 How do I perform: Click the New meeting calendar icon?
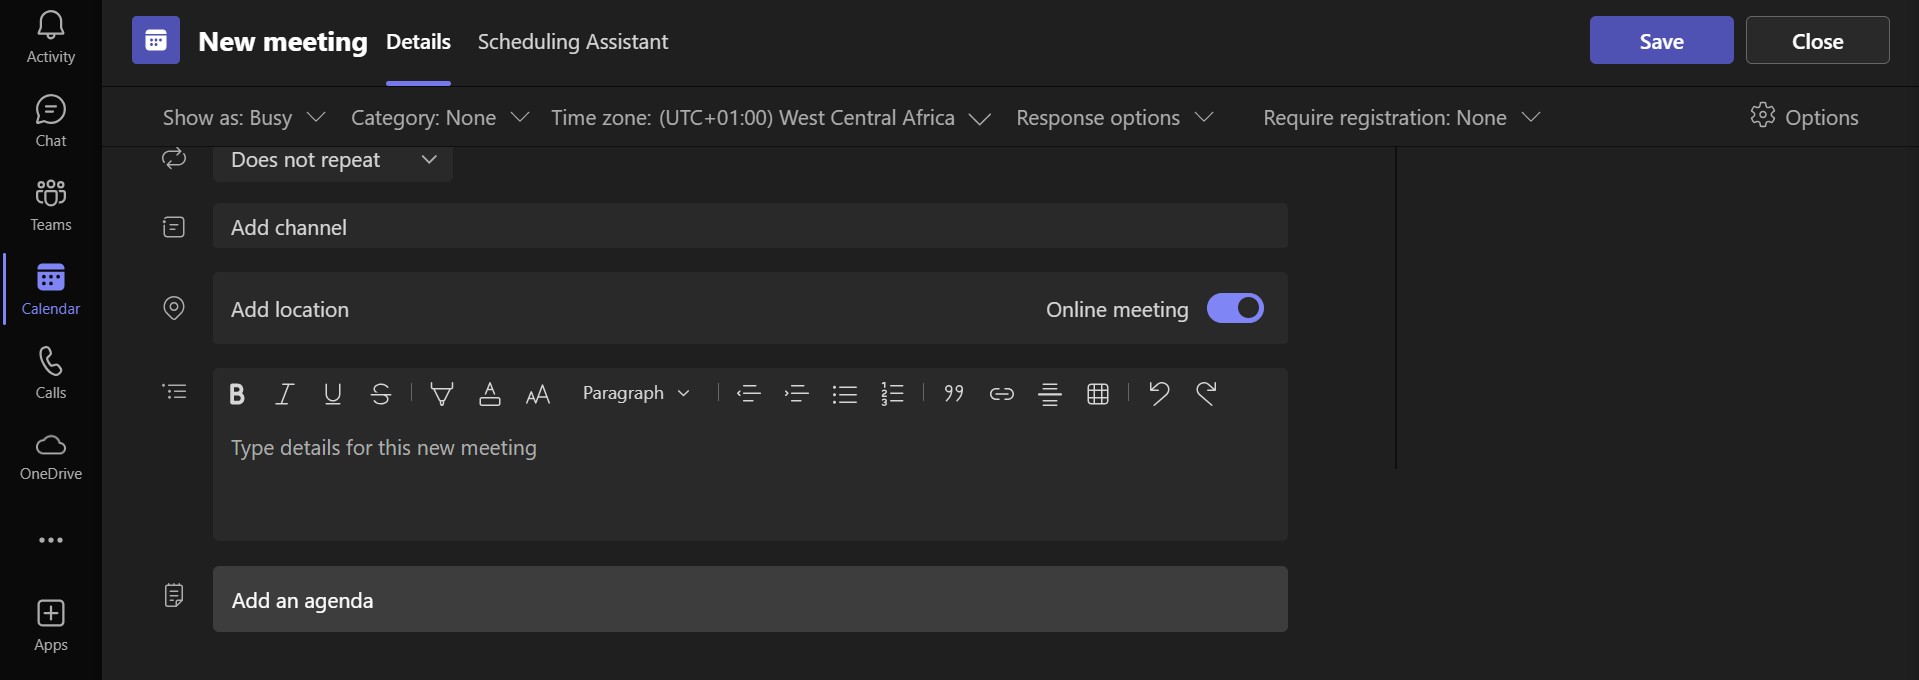tap(156, 40)
